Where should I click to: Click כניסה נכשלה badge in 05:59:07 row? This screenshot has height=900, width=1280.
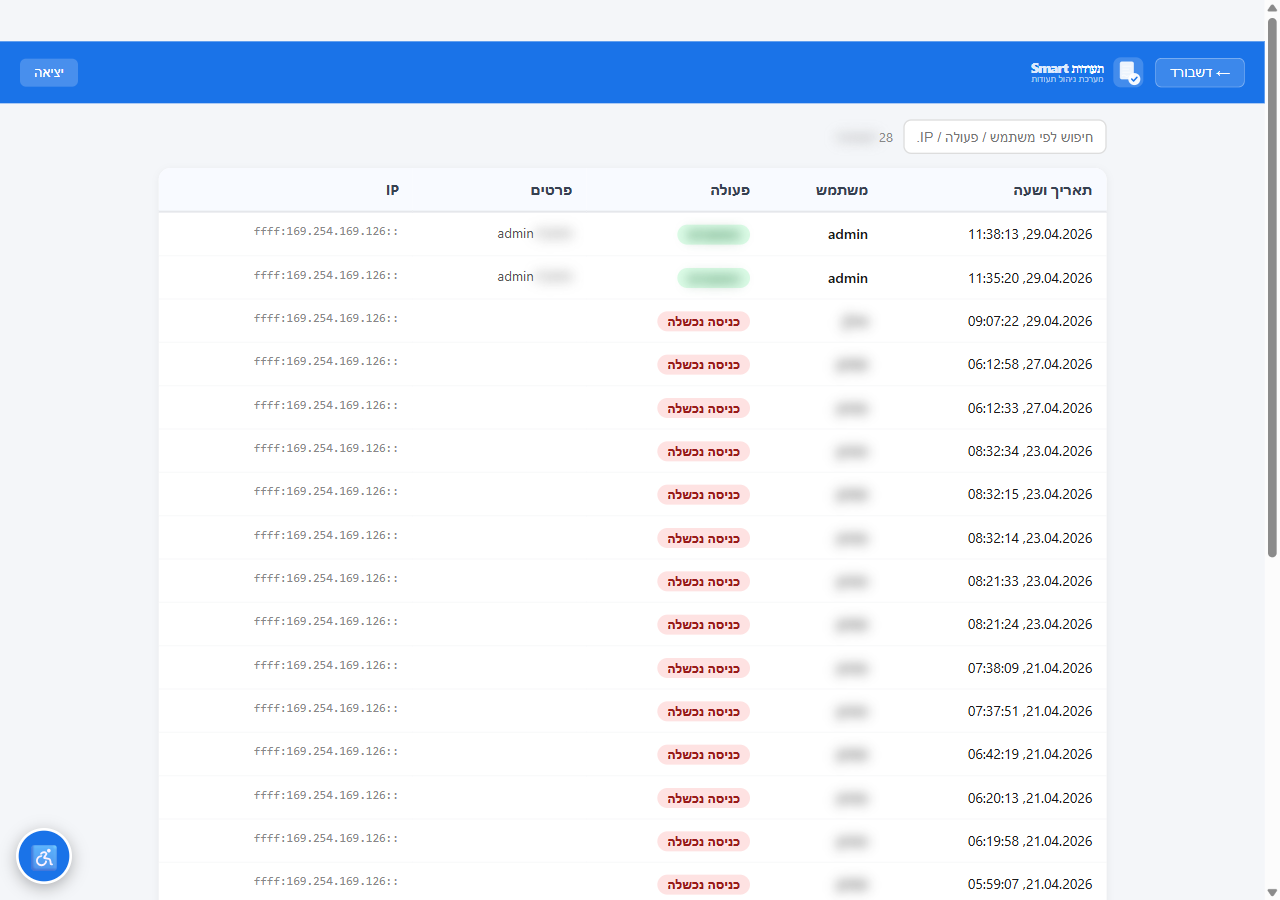point(703,884)
